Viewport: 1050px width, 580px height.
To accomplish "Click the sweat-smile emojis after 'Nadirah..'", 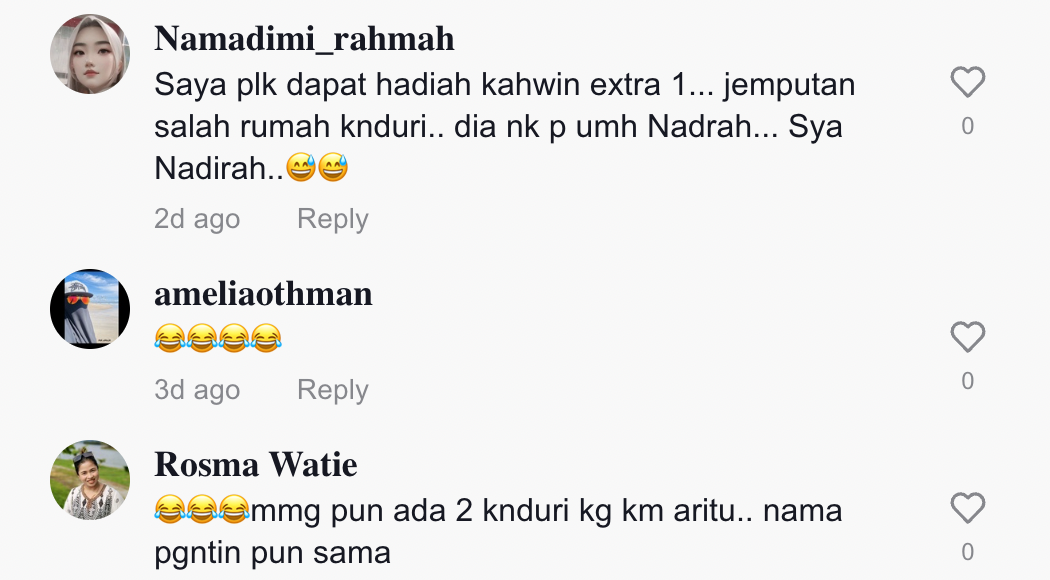I will click(x=317, y=167).
